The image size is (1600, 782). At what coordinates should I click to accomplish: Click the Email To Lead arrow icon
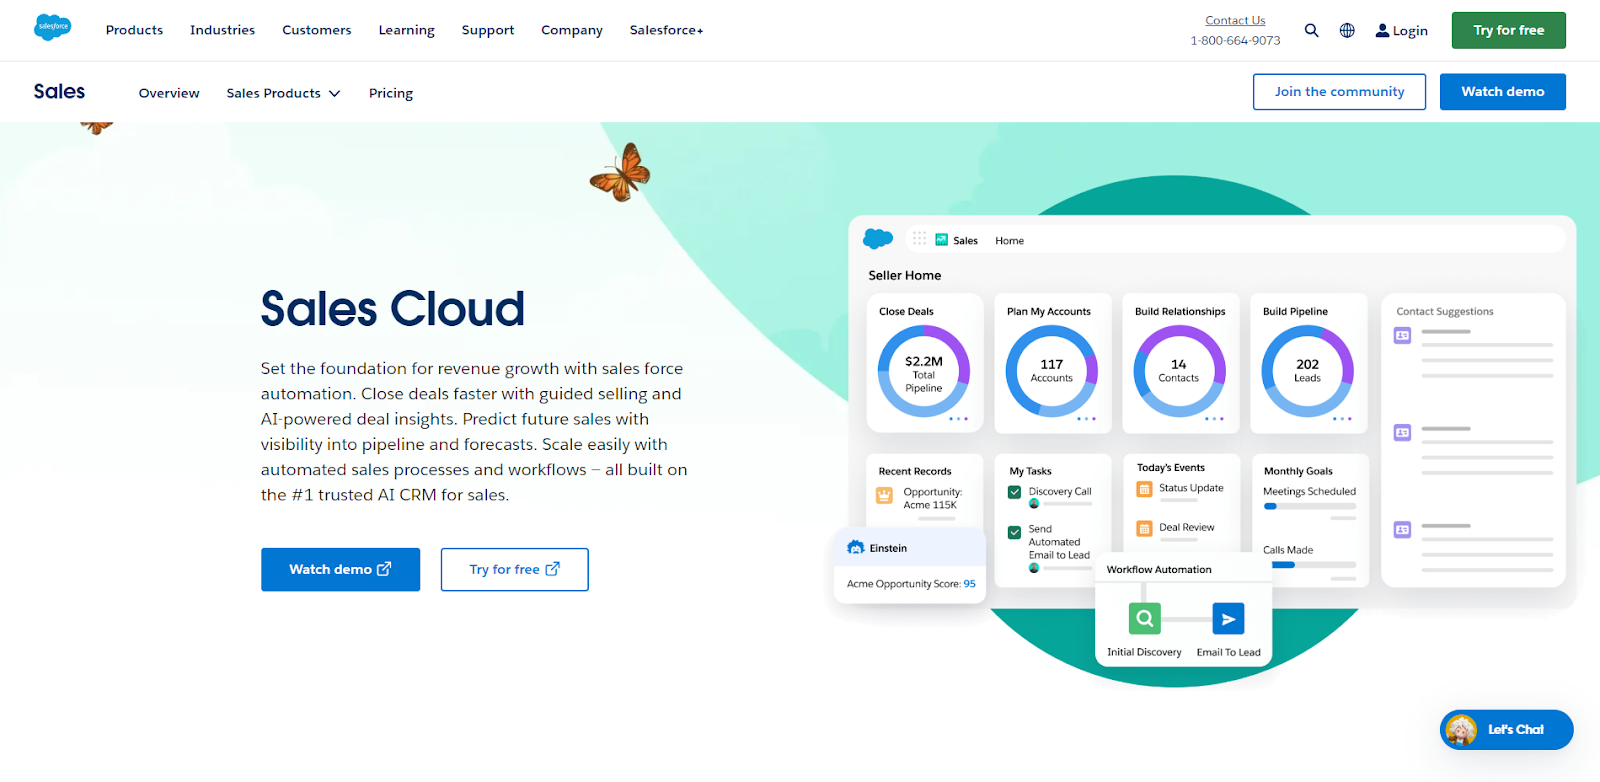click(x=1228, y=619)
